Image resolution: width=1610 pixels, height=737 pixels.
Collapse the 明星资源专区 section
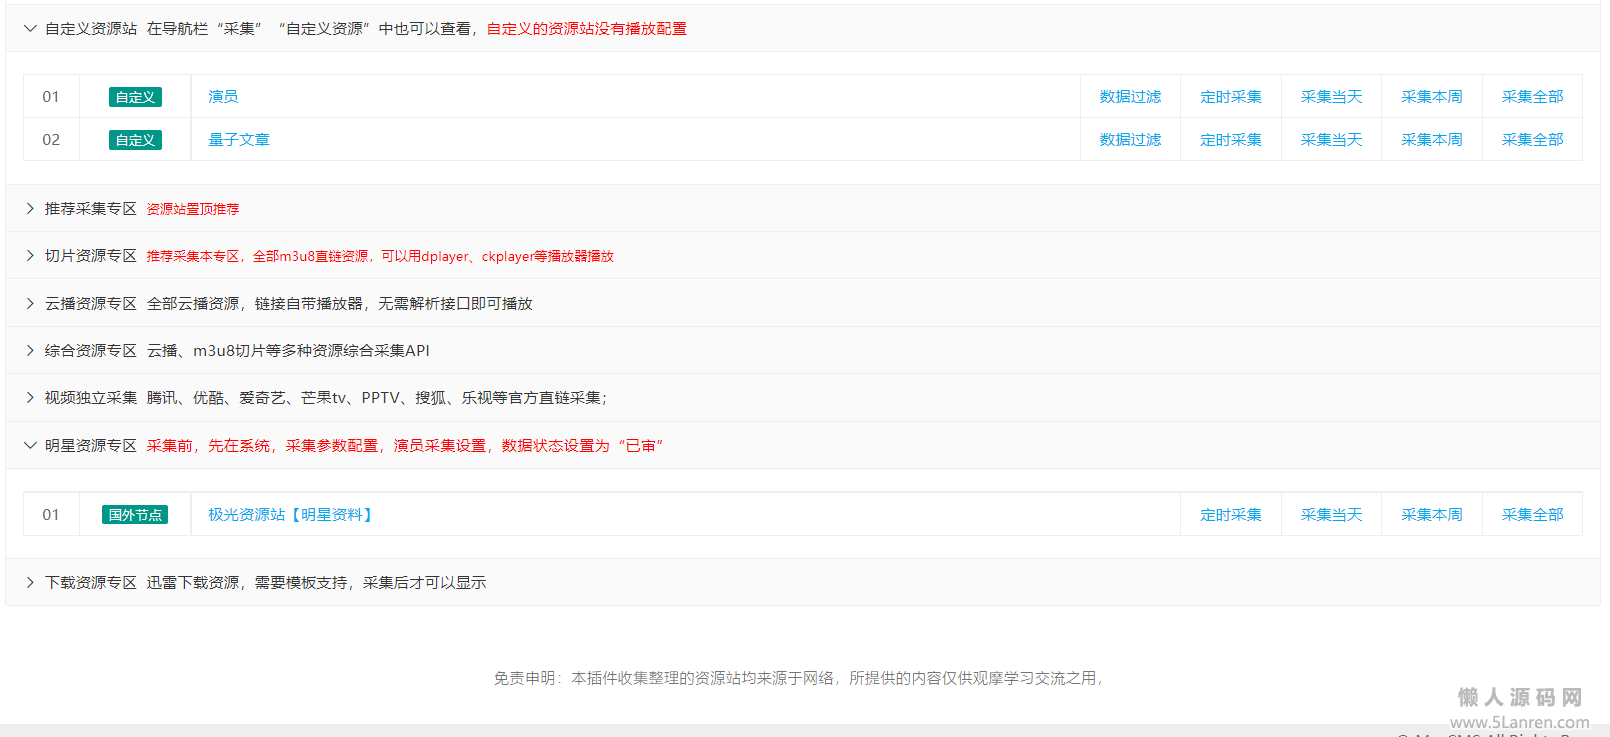(x=90, y=445)
